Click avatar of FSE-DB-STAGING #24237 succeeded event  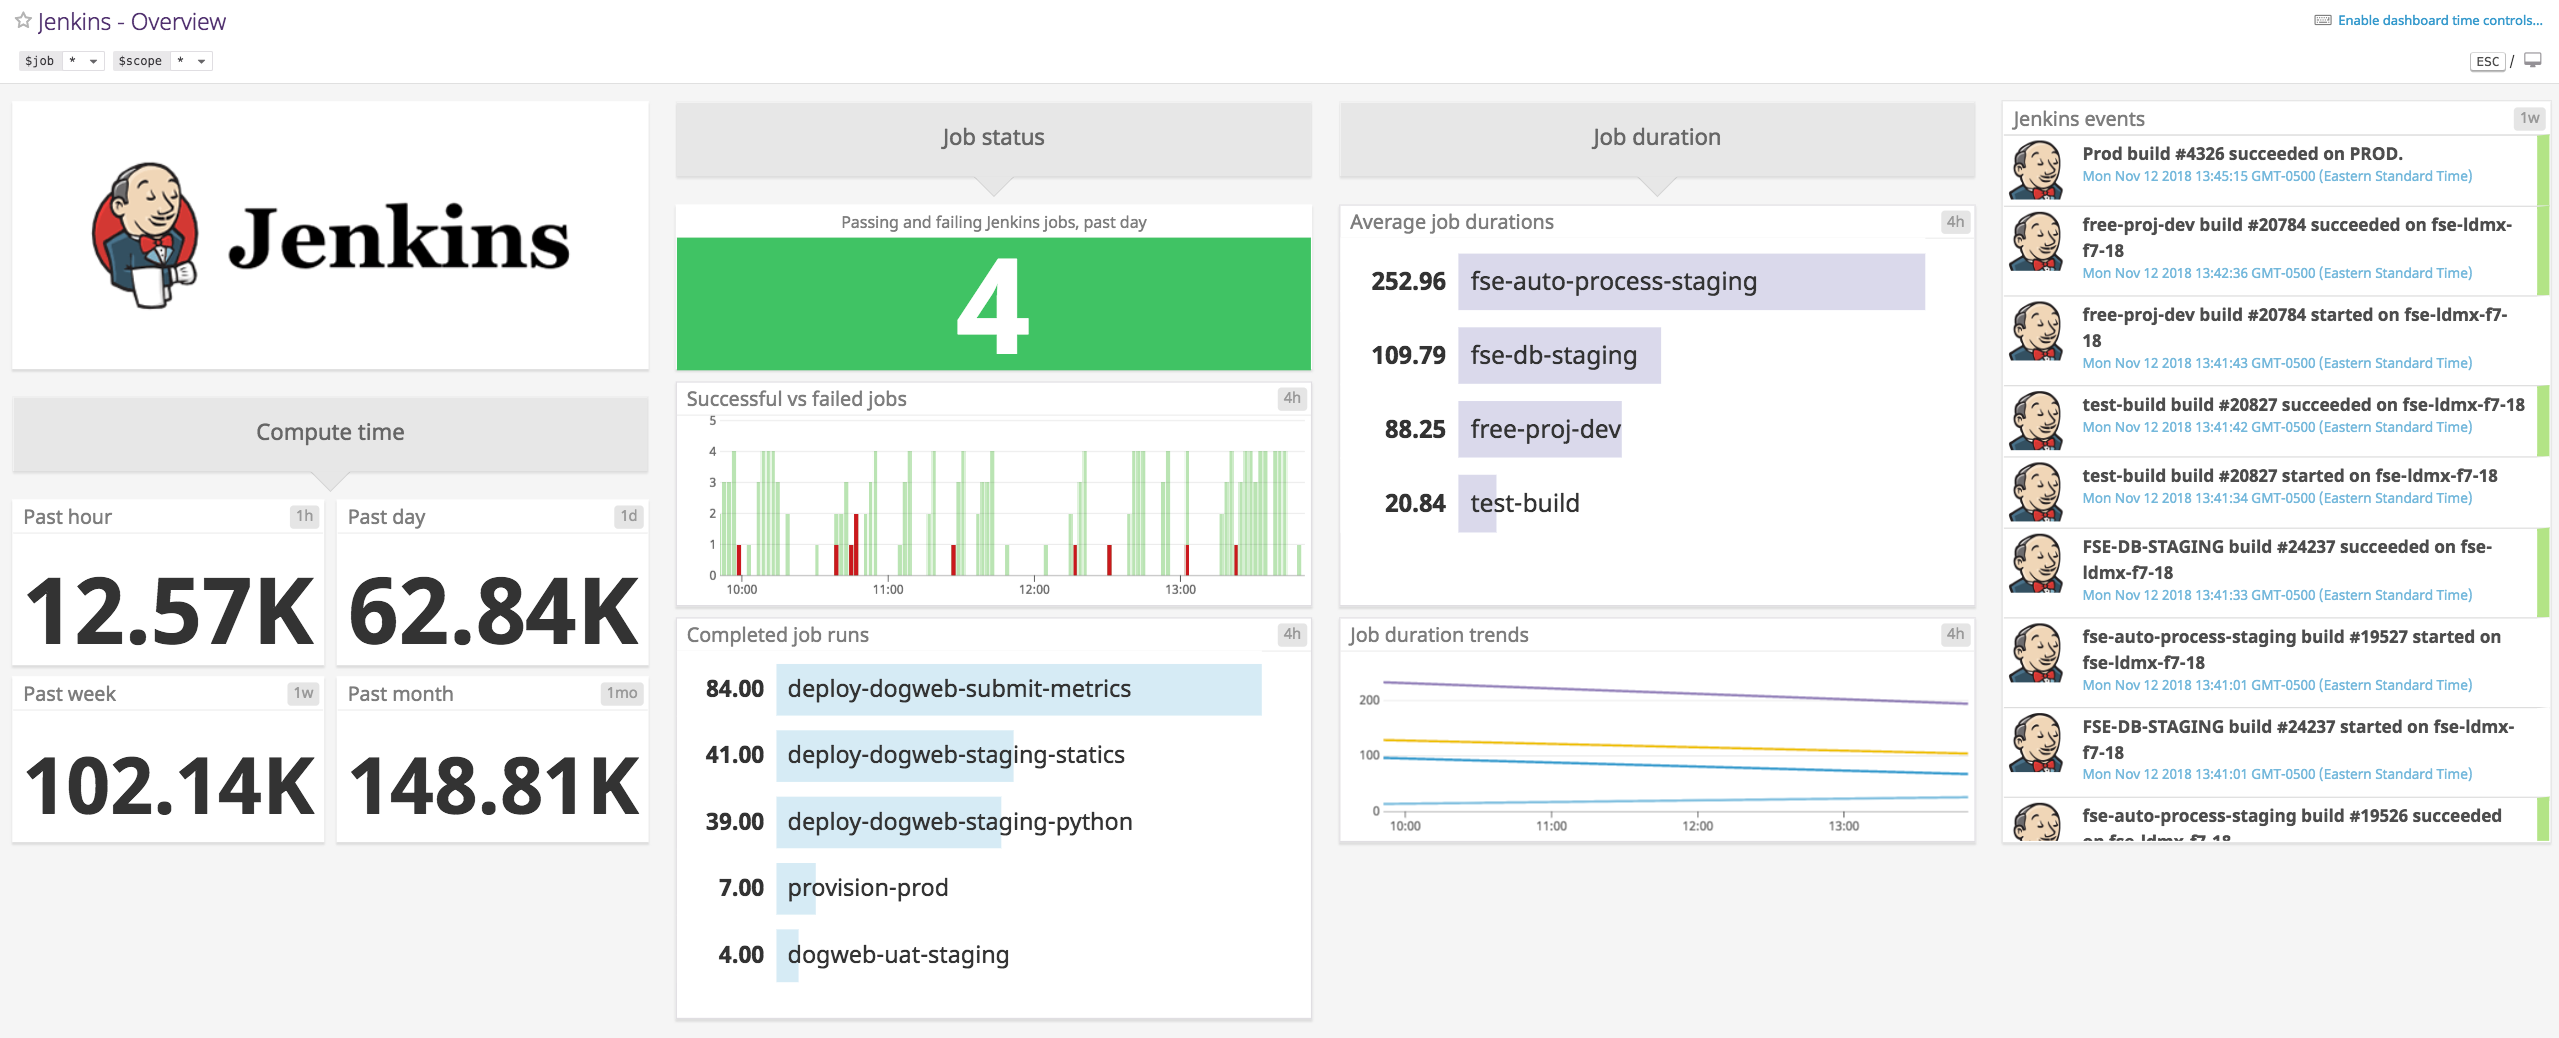click(x=2036, y=563)
